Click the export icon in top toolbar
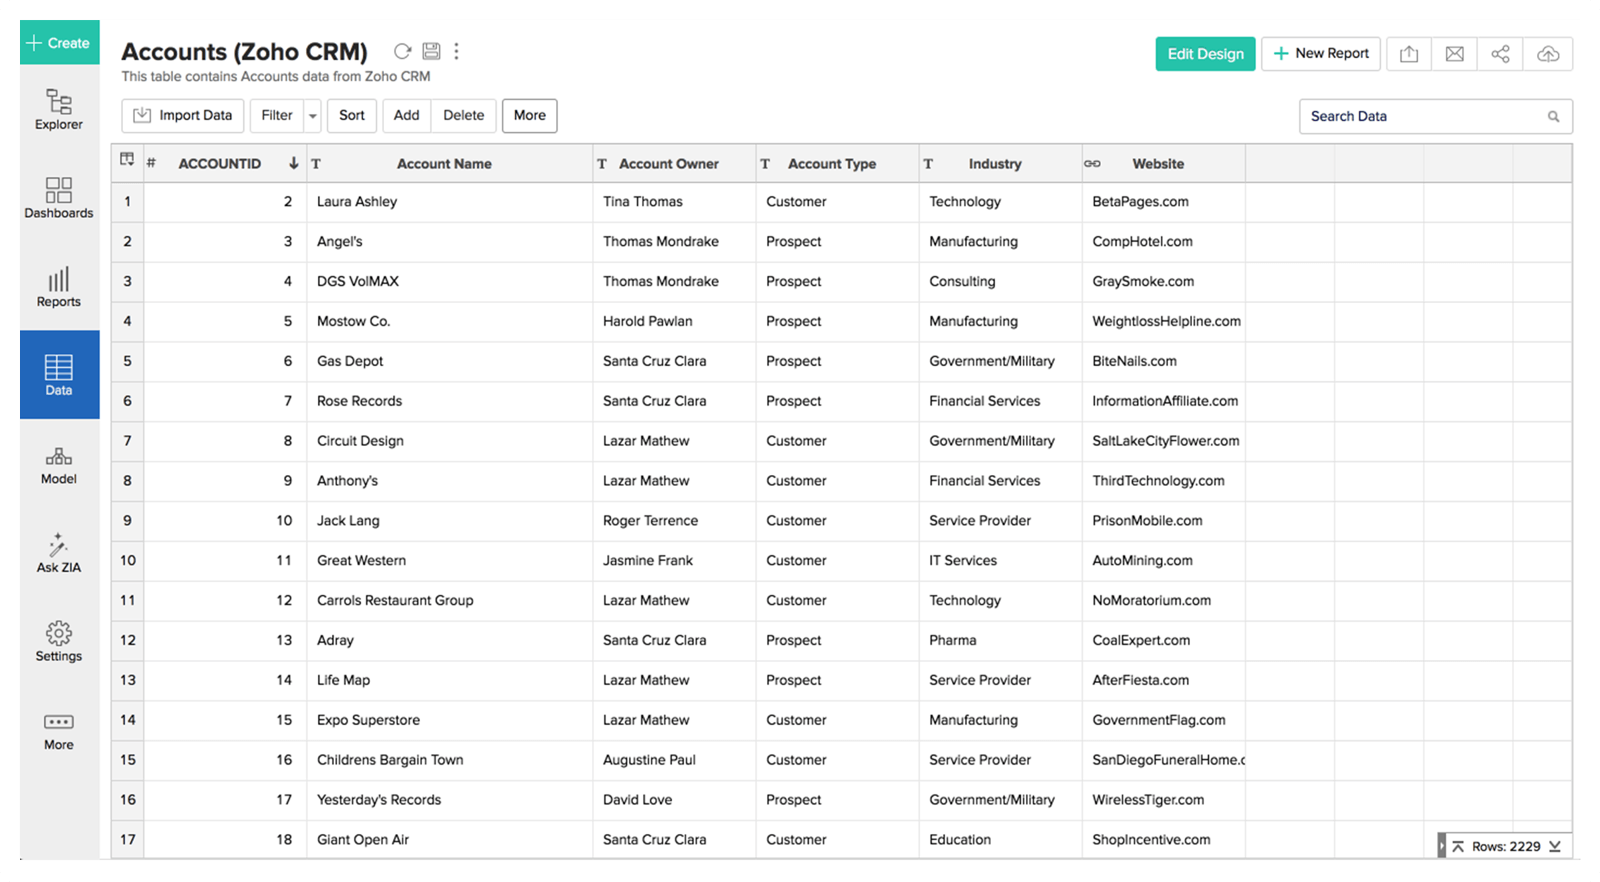 click(x=1409, y=54)
